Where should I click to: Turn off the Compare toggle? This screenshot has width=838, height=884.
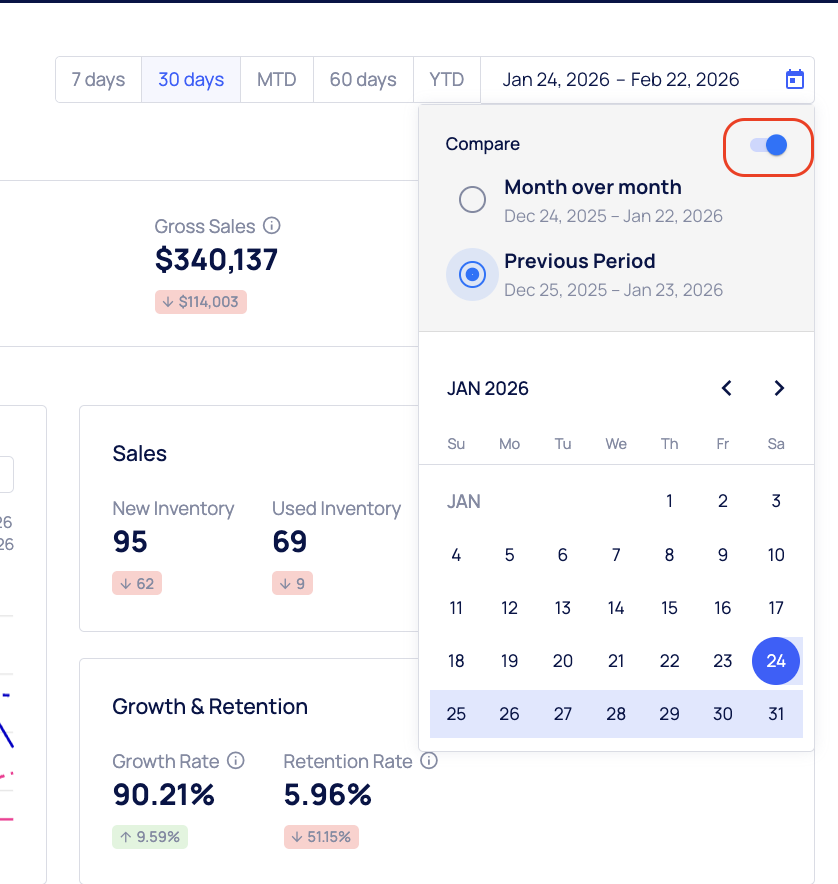pyautogui.click(x=768, y=145)
